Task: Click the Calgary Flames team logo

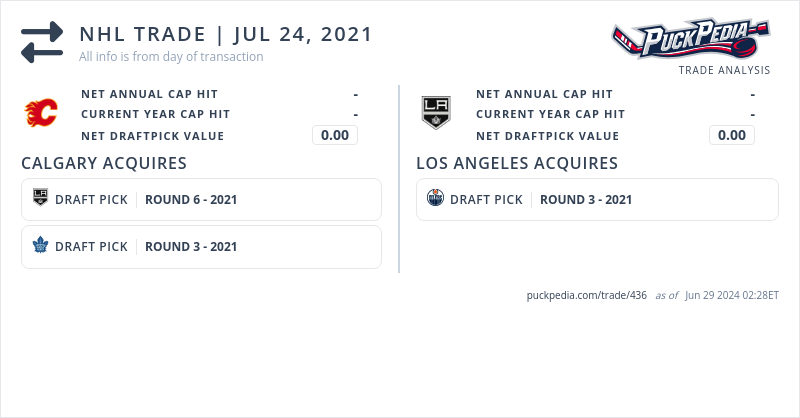Action: [x=41, y=114]
